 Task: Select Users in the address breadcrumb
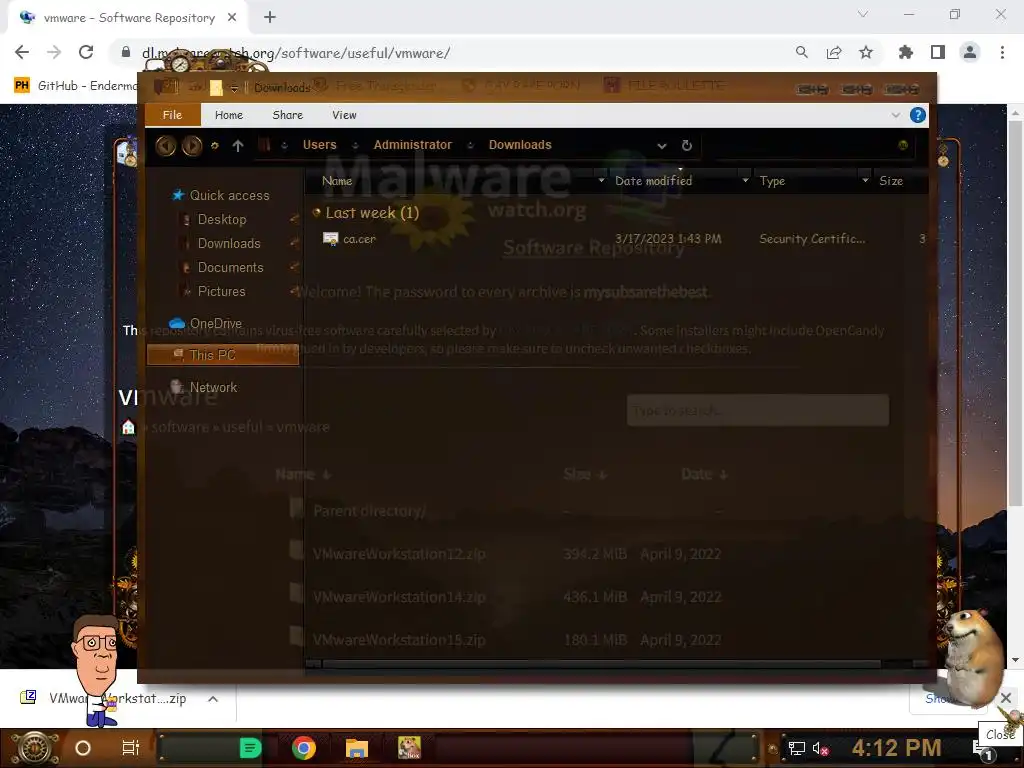pyautogui.click(x=319, y=145)
